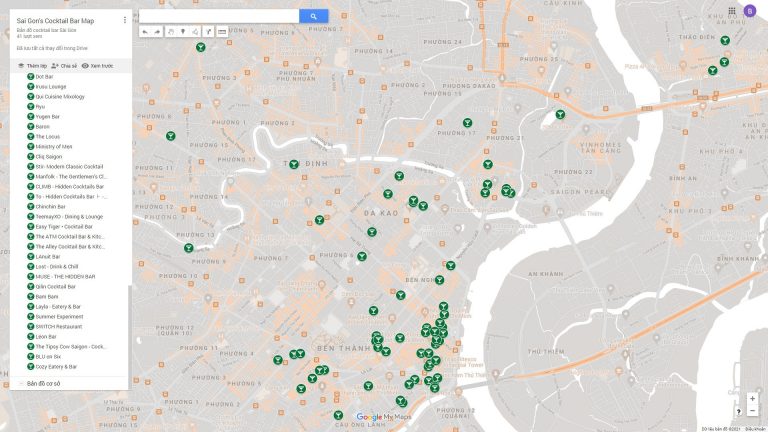Click the cocktail marker right of Phường 6
Image resolution: width=768 pixels, height=432 pixels.
(x=362, y=256)
